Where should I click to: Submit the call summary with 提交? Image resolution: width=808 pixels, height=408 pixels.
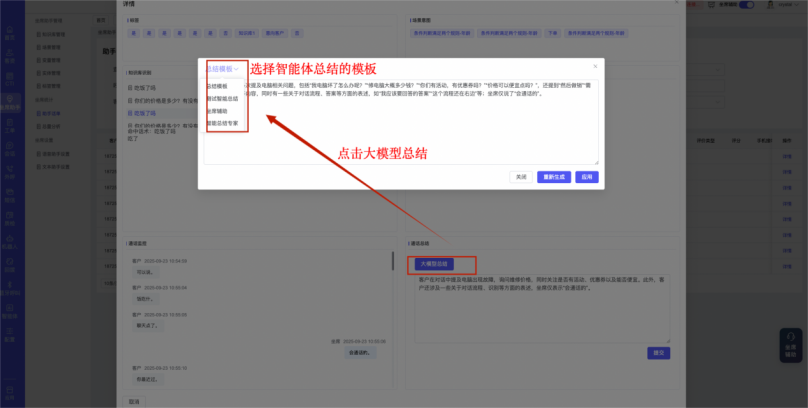(658, 353)
